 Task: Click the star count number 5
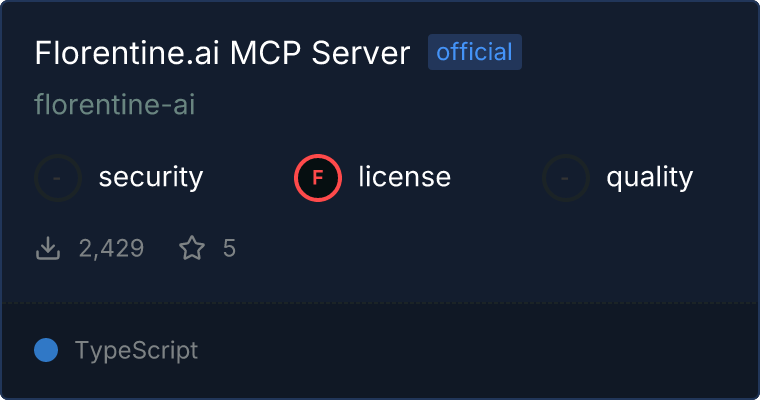coord(229,248)
